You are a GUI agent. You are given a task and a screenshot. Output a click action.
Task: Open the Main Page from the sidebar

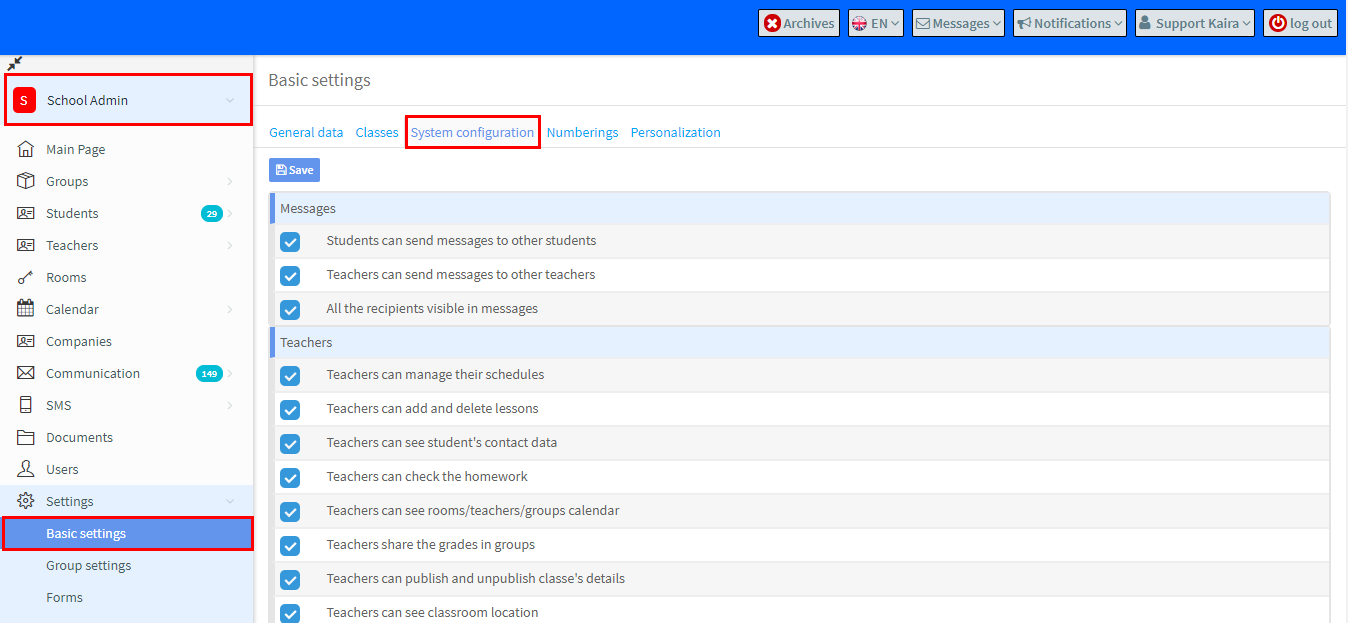pyautogui.click(x=74, y=148)
